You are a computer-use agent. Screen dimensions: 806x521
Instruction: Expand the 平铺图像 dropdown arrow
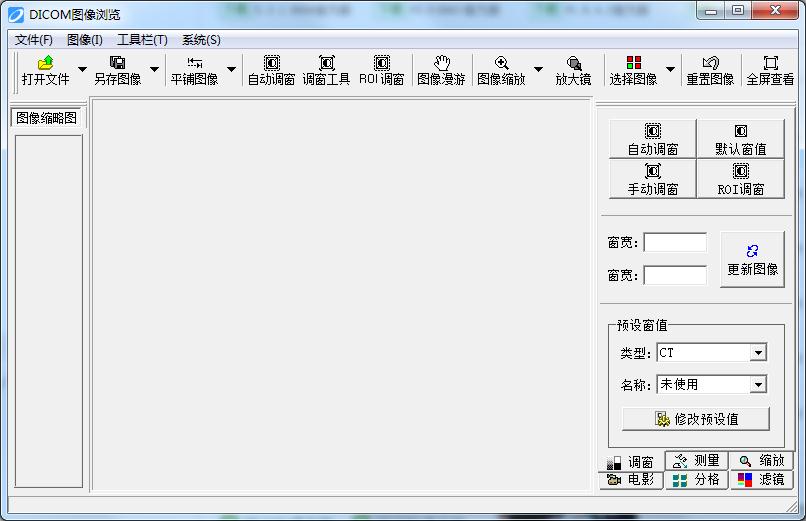(231, 69)
